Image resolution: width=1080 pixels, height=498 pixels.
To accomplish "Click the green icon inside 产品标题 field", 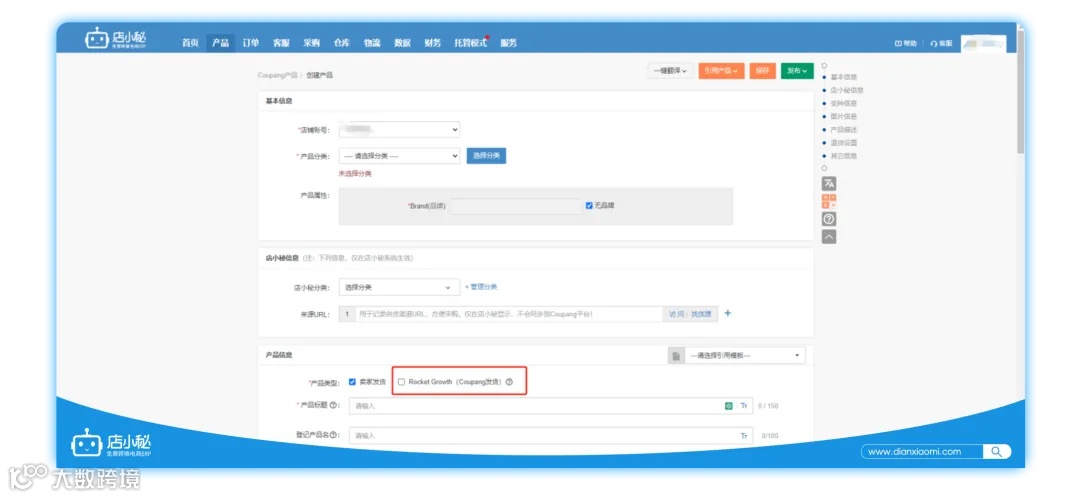I will 729,406.
